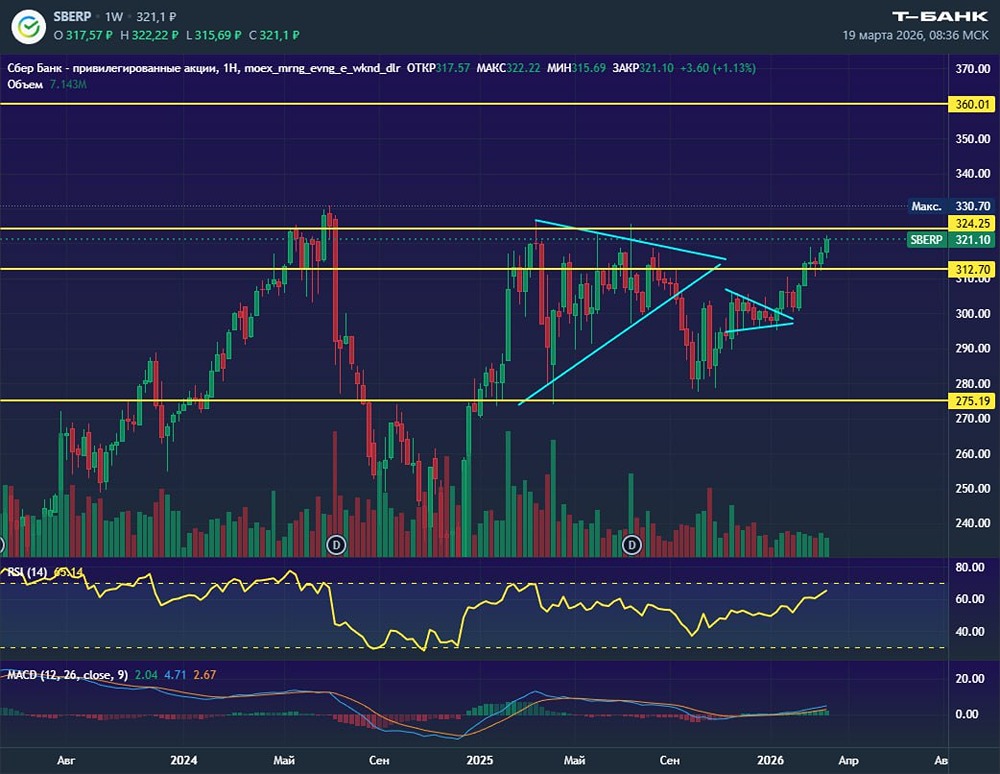Click the 370.00 price axis label

click(973, 69)
